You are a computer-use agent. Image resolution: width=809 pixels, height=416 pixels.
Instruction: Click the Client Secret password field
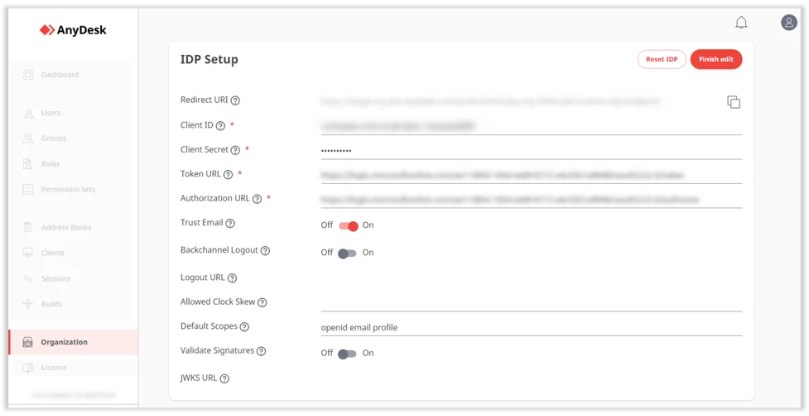coord(530,150)
